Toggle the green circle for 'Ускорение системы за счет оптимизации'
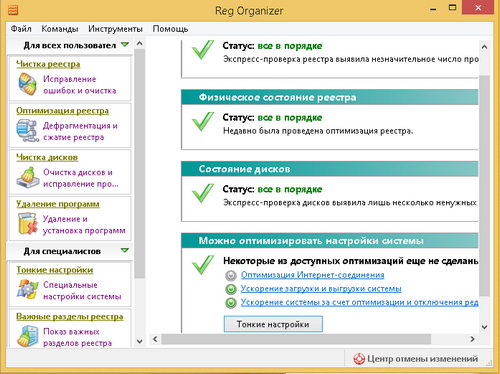This screenshot has height=374, width=500. [231, 303]
